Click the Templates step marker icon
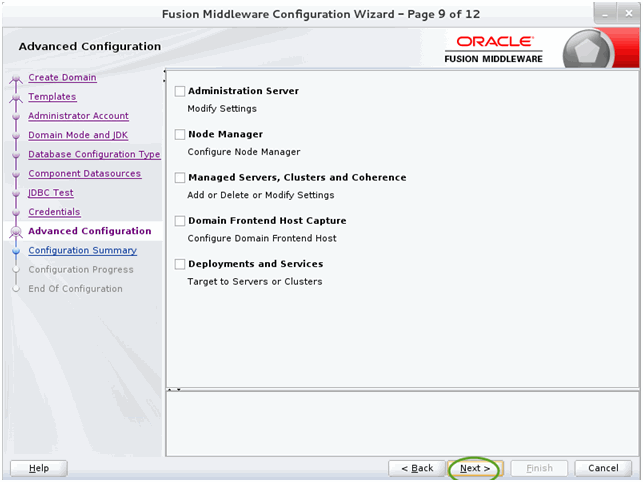This screenshot has height=482, width=643. (16, 98)
